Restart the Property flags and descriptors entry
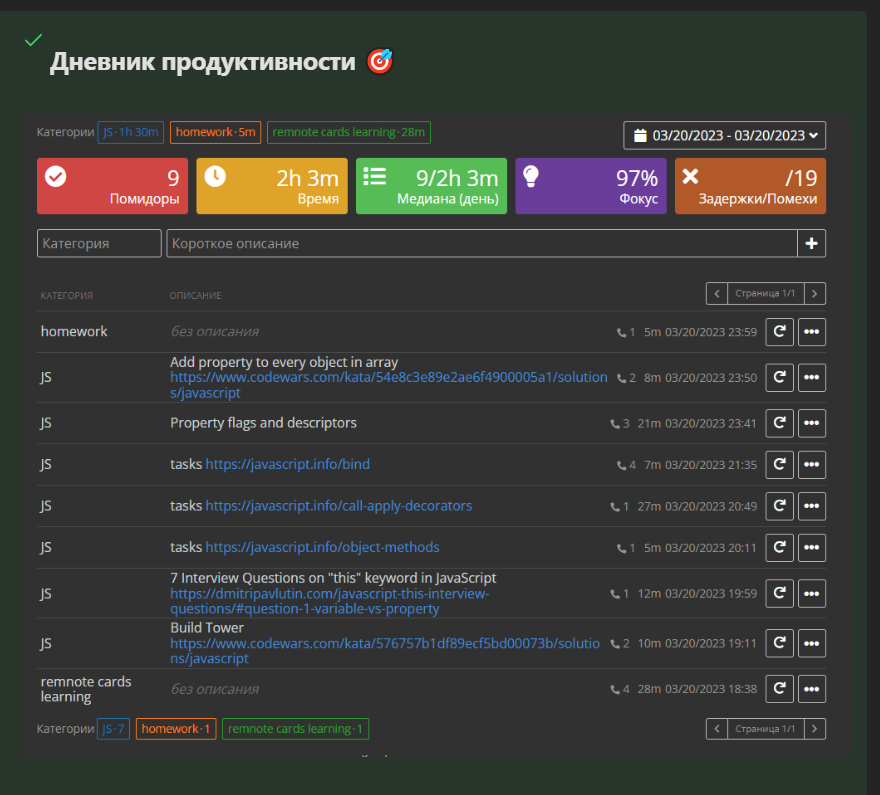This screenshot has height=795, width=880. pyautogui.click(x=779, y=423)
